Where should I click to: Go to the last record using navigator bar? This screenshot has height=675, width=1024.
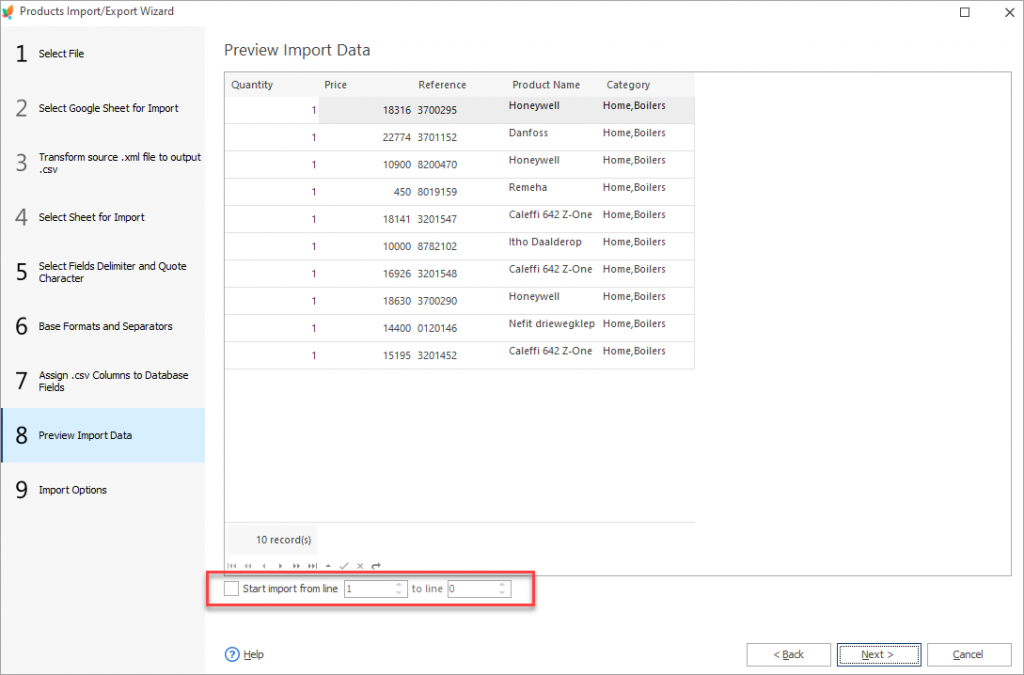tap(312, 565)
